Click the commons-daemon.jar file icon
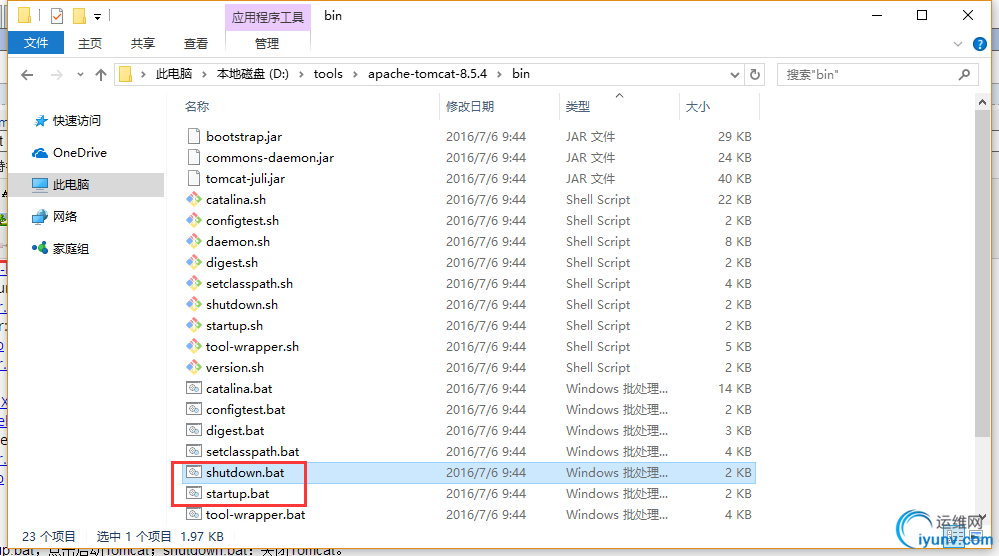The width and height of the screenshot is (999, 556). click(x=194, y=157)
